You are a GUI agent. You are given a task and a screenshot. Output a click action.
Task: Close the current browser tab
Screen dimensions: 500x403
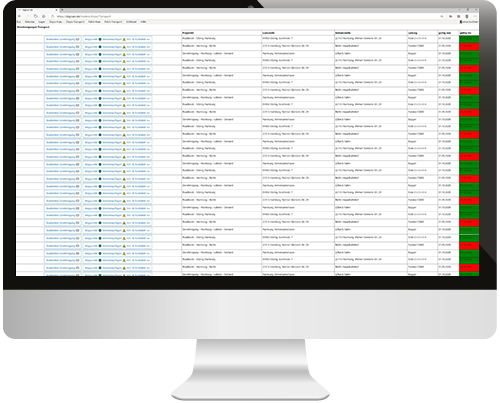(x=57, y=10)
